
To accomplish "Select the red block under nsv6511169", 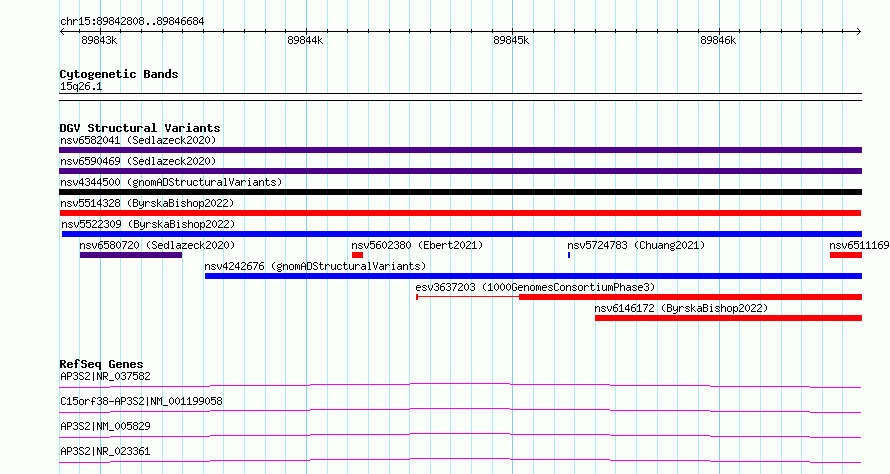I will coord(846,255).
